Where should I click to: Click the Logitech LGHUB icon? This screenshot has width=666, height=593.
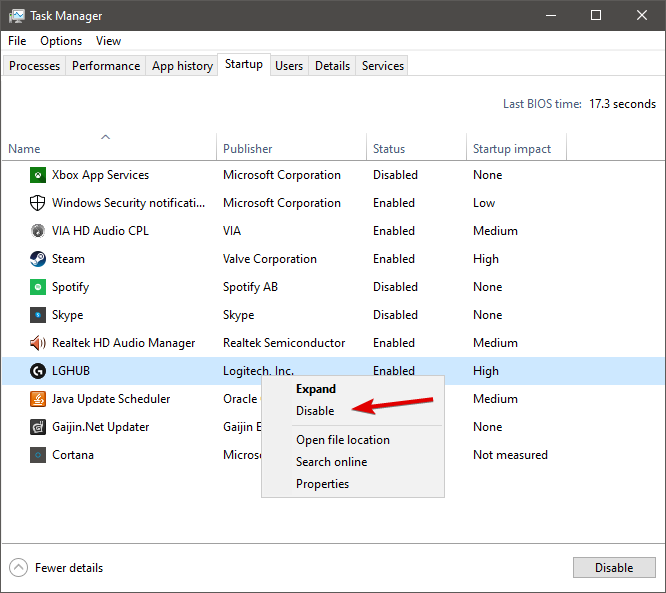click(x=37, y=371)
